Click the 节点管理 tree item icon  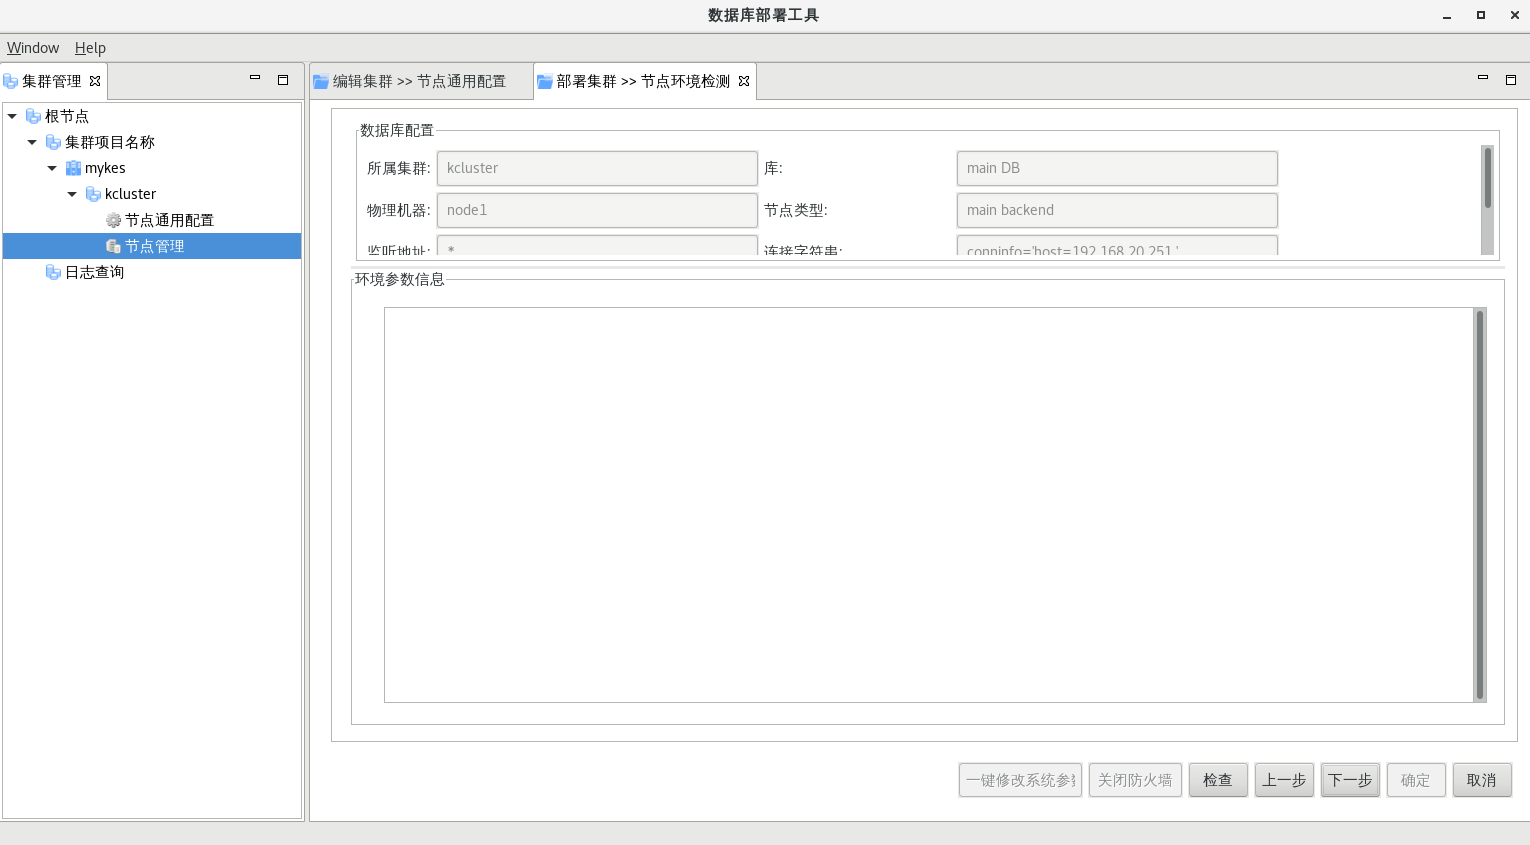click(113, 246)
